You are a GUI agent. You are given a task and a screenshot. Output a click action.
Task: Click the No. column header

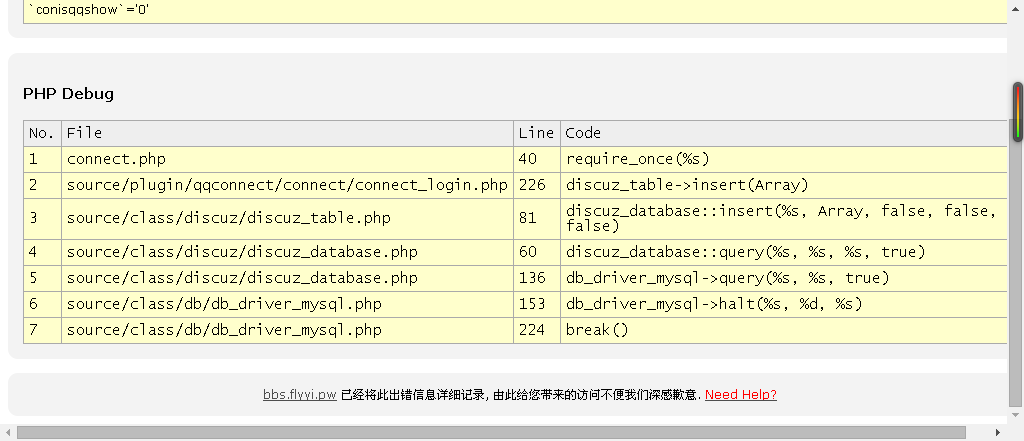[41, 133]
